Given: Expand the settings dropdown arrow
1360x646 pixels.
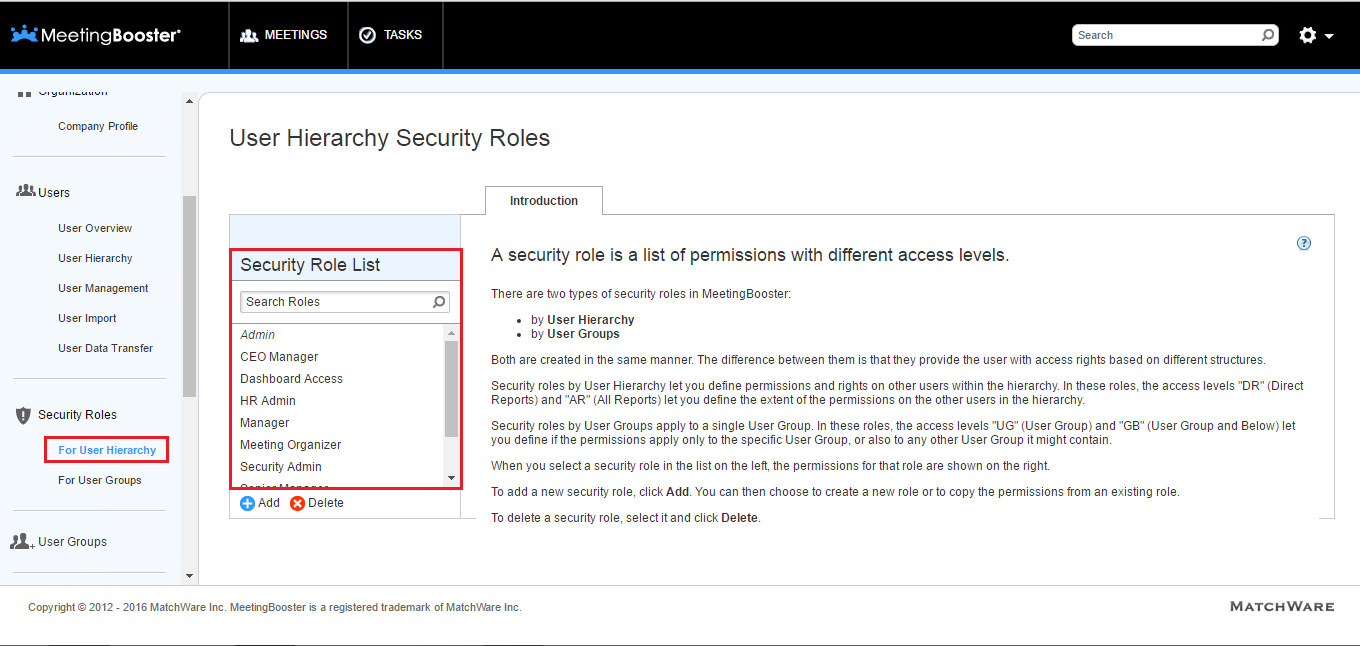Looking at the screenshot, I should coord(1329,36).
